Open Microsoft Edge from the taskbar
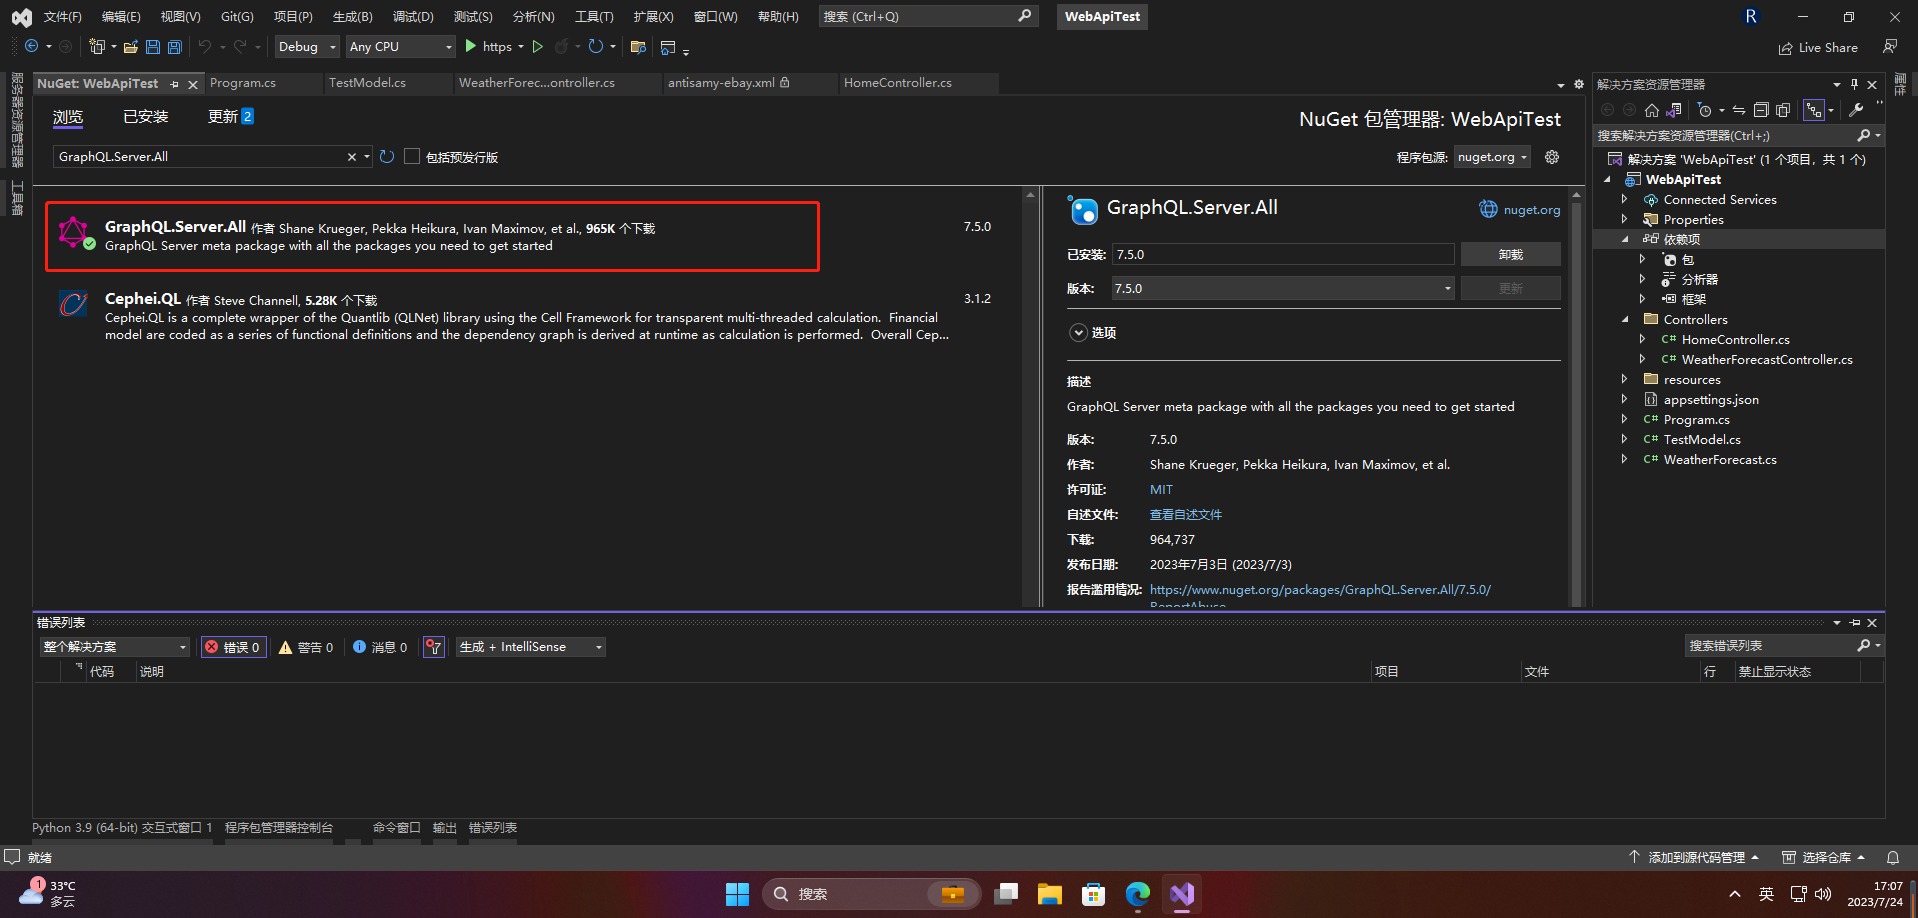This screenshot has height=918, width=1918. (x=1138, y=894)
